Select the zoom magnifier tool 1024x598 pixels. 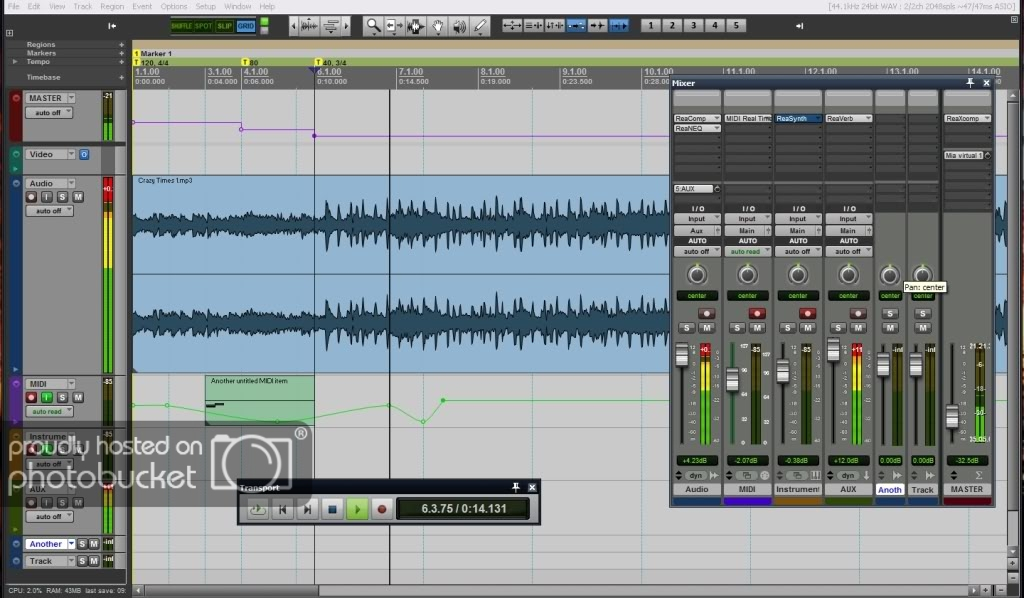372,25
